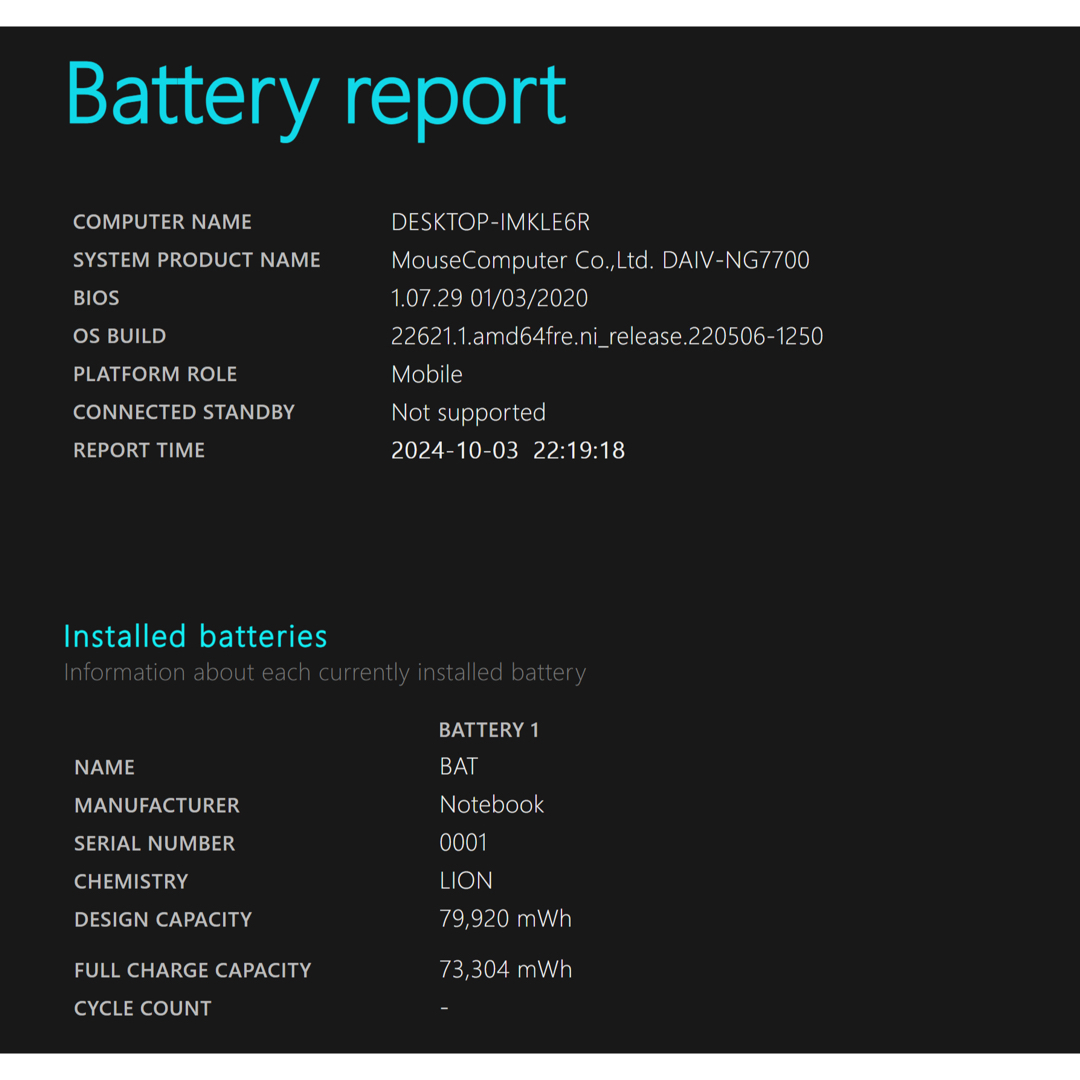Select battery name value BAT
The image size is (1080, 1080).
(459, 767)
